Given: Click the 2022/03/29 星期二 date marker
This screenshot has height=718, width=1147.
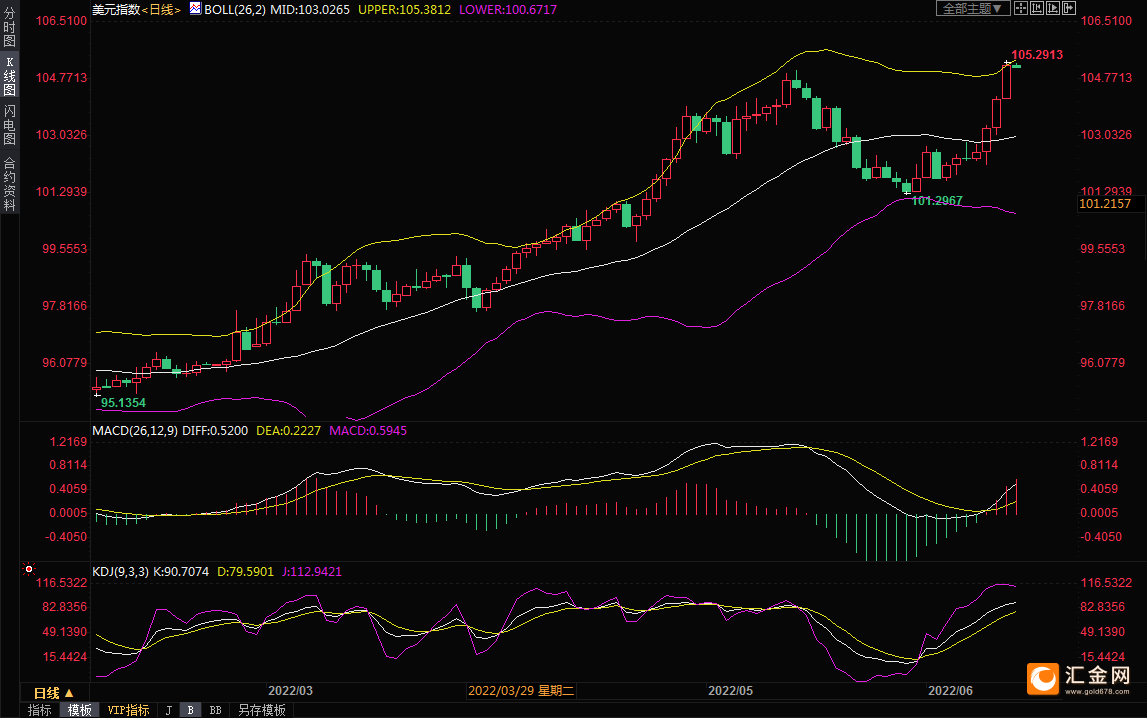Looking at the screenshot, I should (x=521, y=691).
